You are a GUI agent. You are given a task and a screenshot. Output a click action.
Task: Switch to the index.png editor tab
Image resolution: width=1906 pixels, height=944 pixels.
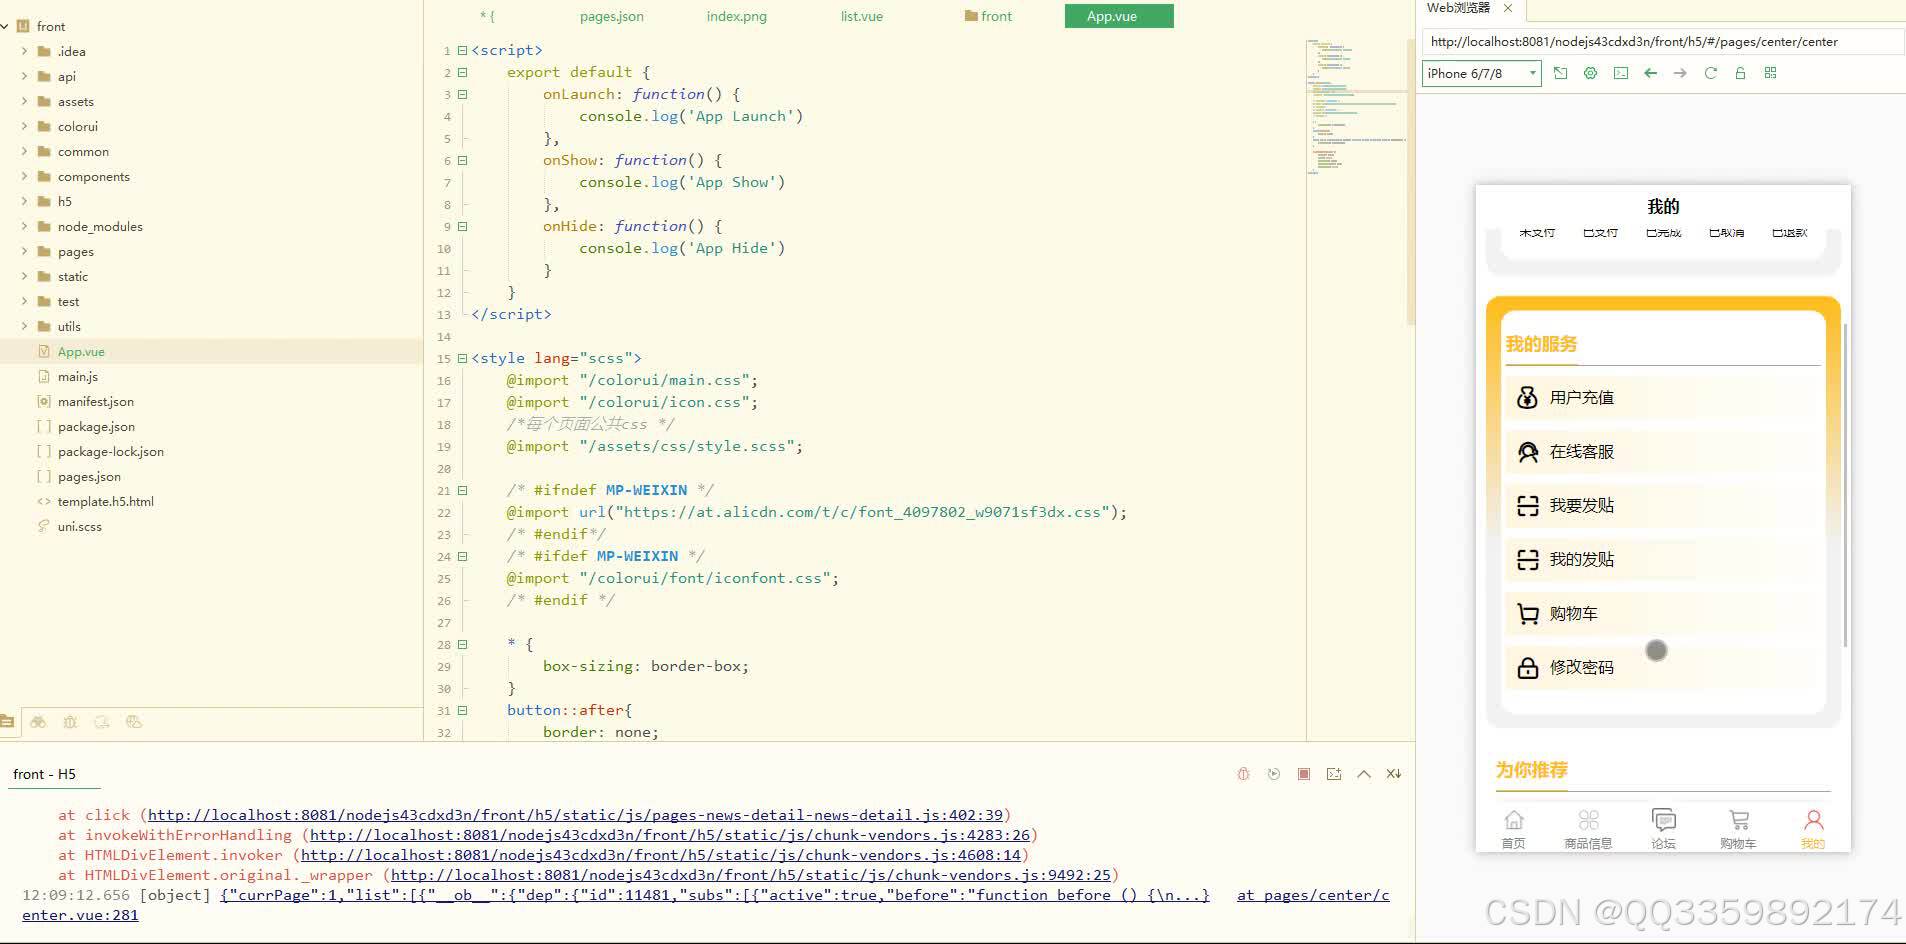(736, 16)
